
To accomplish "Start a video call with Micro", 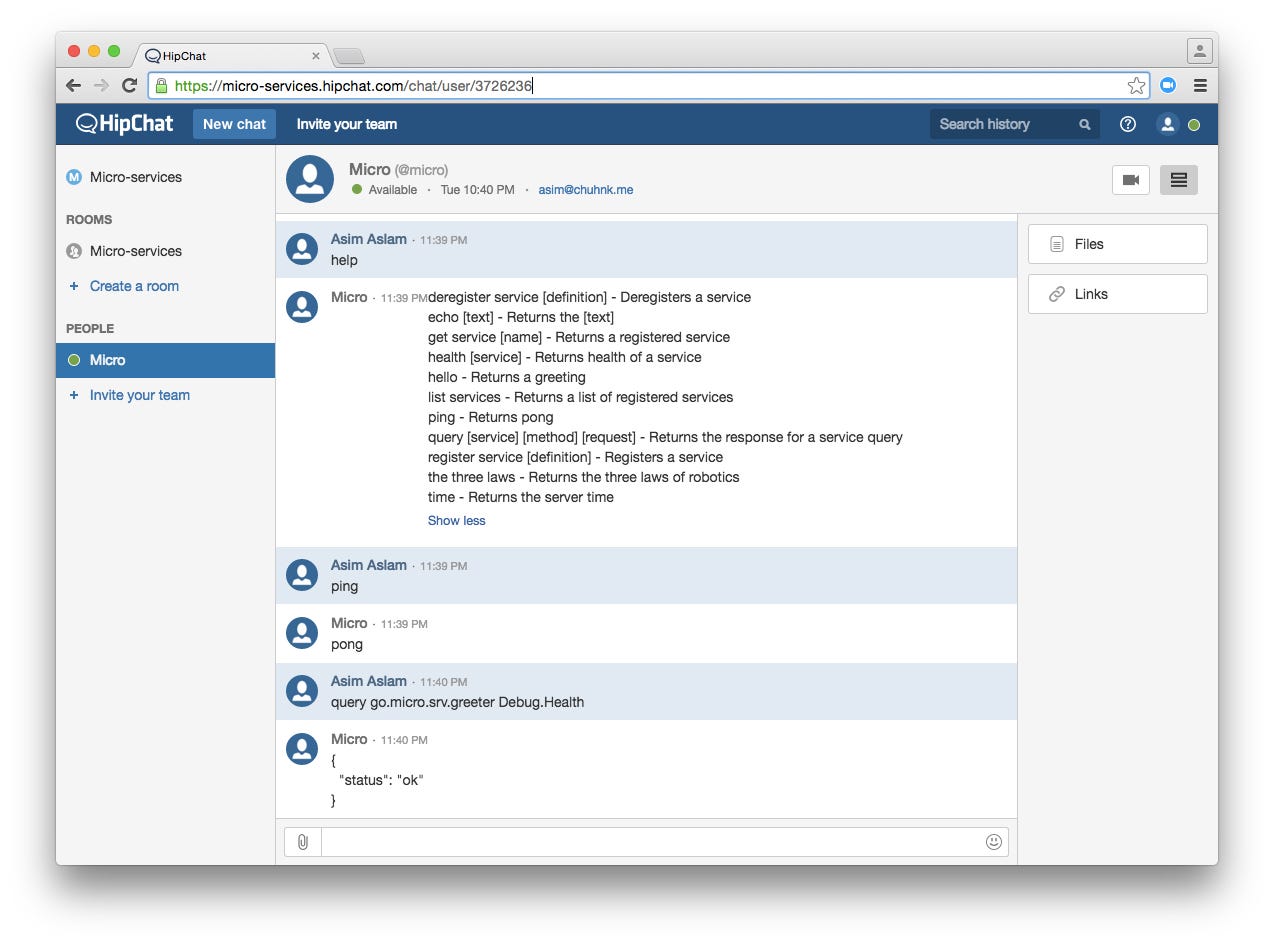I will [x=1131, y=180].
